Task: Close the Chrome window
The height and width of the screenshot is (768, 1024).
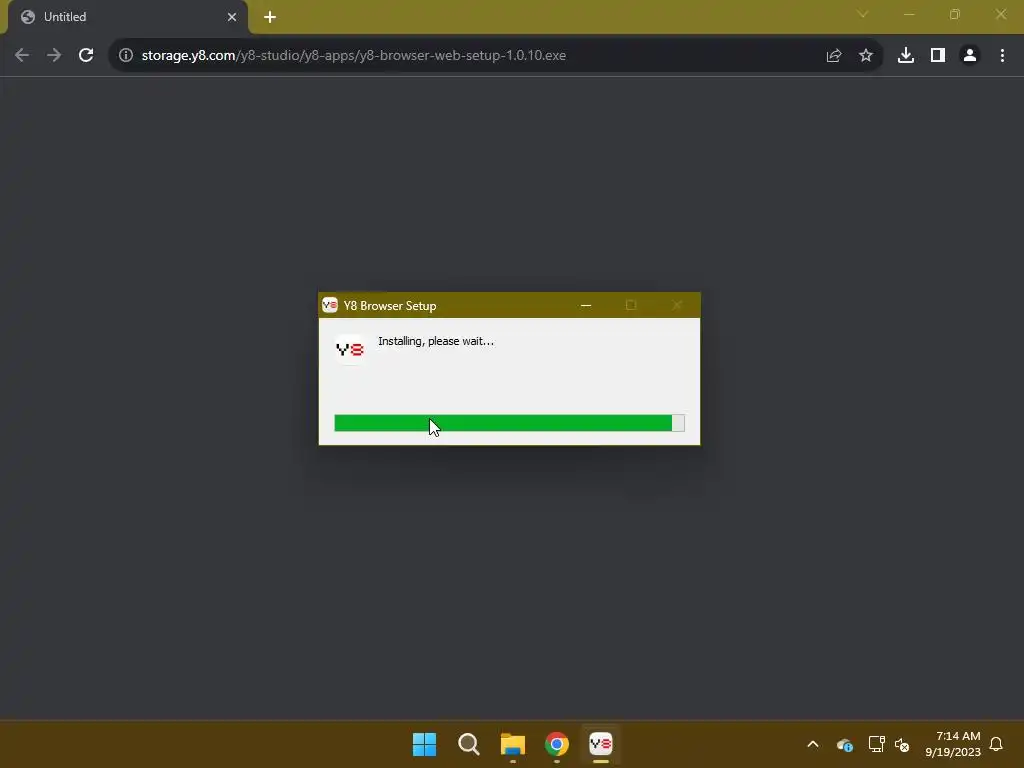Action: coord(1000,14)
